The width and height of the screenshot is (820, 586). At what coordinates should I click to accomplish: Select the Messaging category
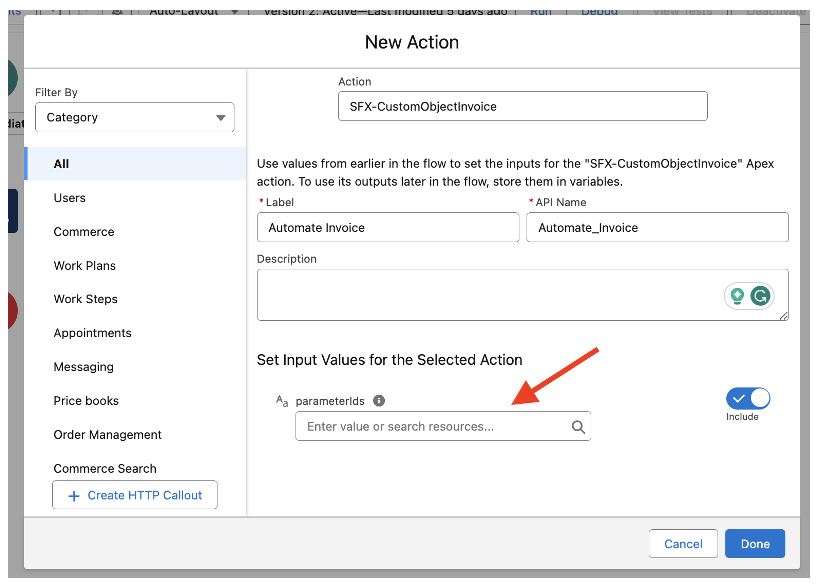84,367
